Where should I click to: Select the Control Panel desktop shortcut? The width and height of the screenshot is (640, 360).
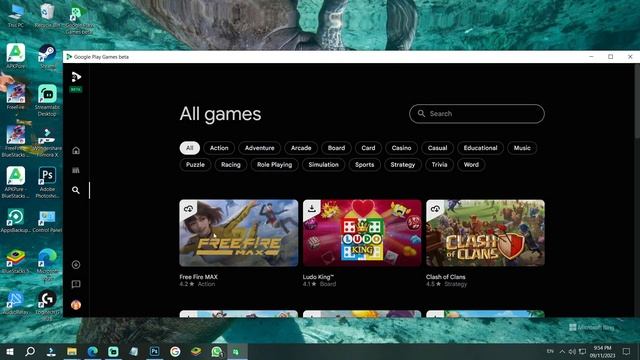(x=47, y=221)
